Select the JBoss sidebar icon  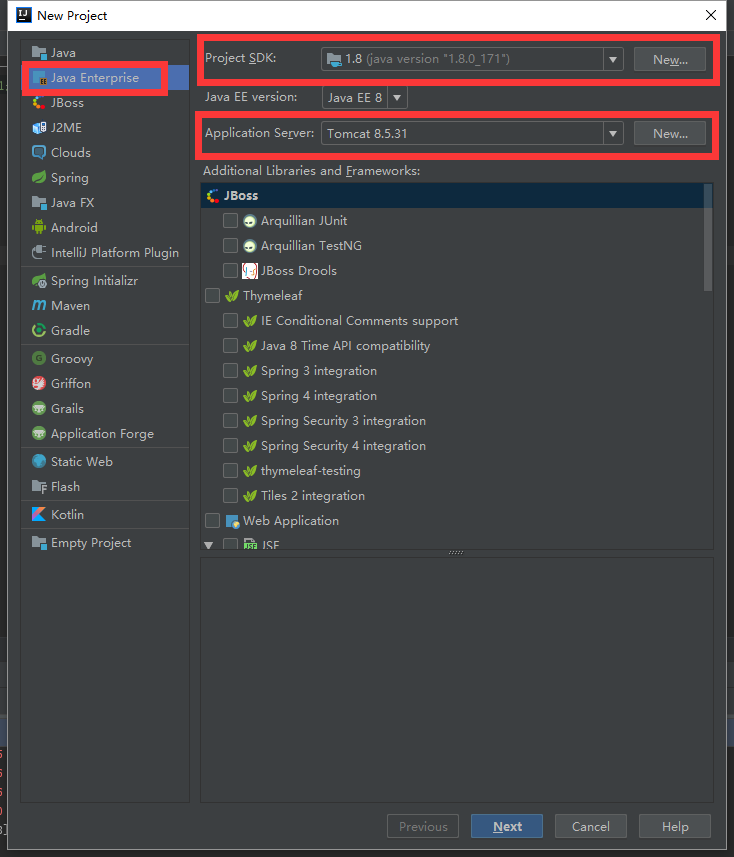pos(39,103)
